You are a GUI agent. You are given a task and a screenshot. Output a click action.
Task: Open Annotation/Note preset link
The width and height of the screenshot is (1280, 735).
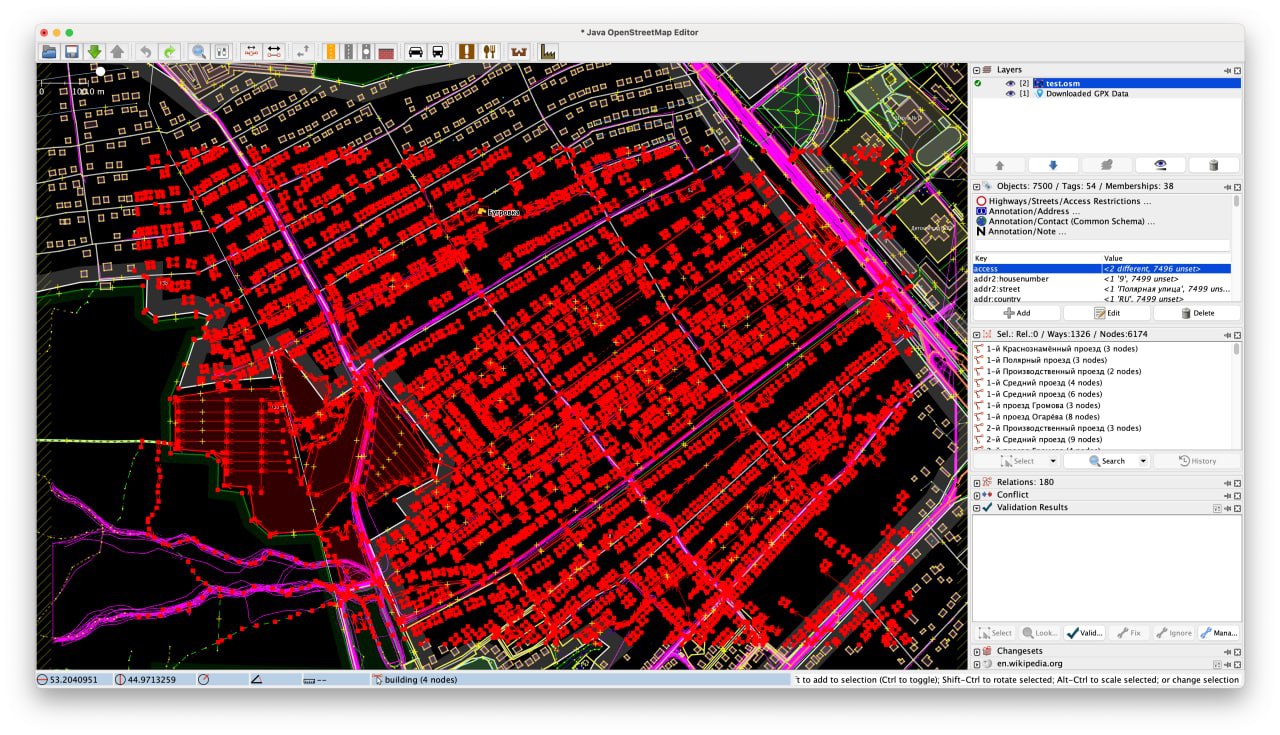click(x=1021, y=231)
